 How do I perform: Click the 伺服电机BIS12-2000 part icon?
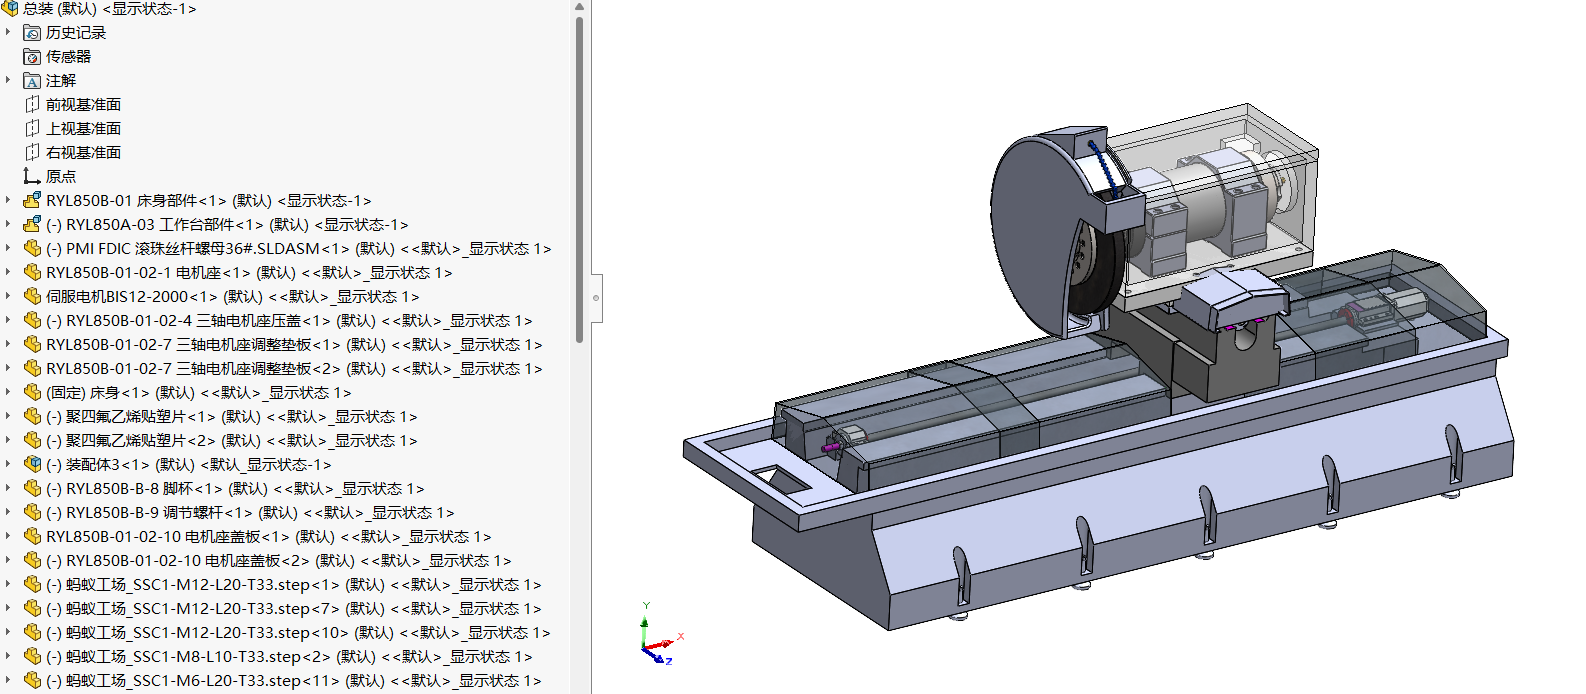(32, 297)
